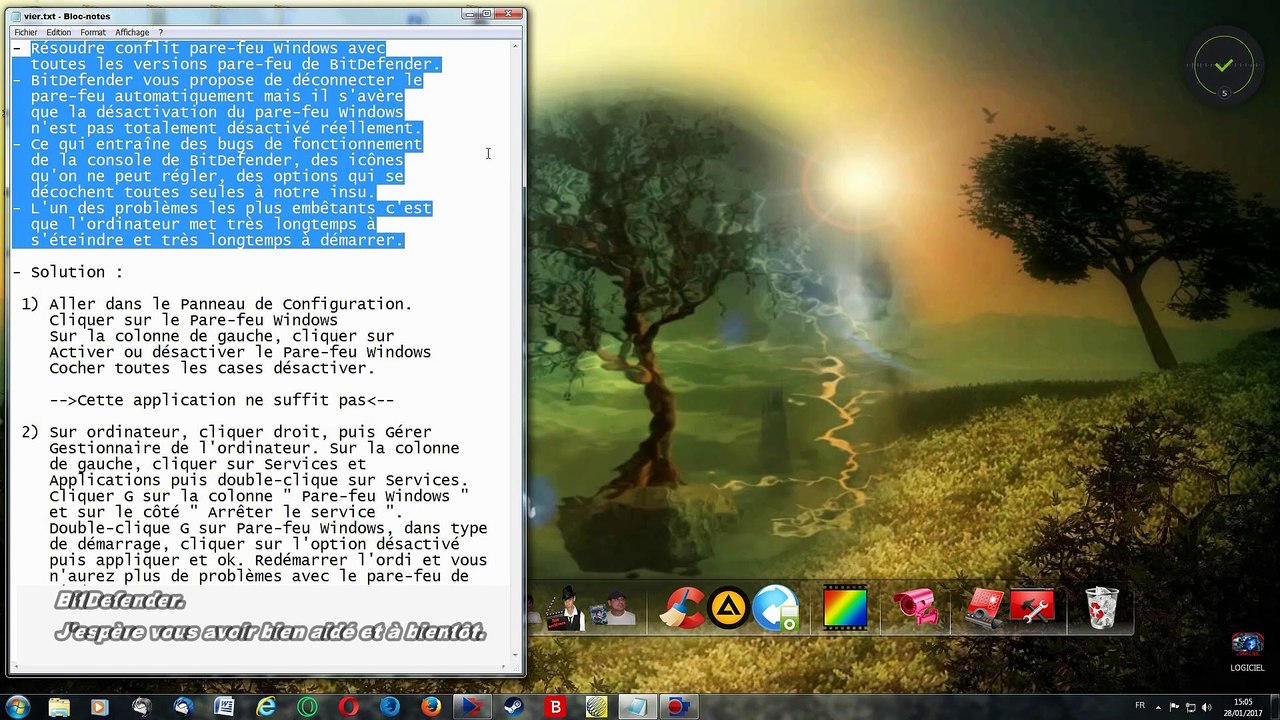Viewport: 1280px width, 720px height.
Task: Click the line 'Cliquer sur le Pare-feu Windows'
Action: click(x=193, y=320)
